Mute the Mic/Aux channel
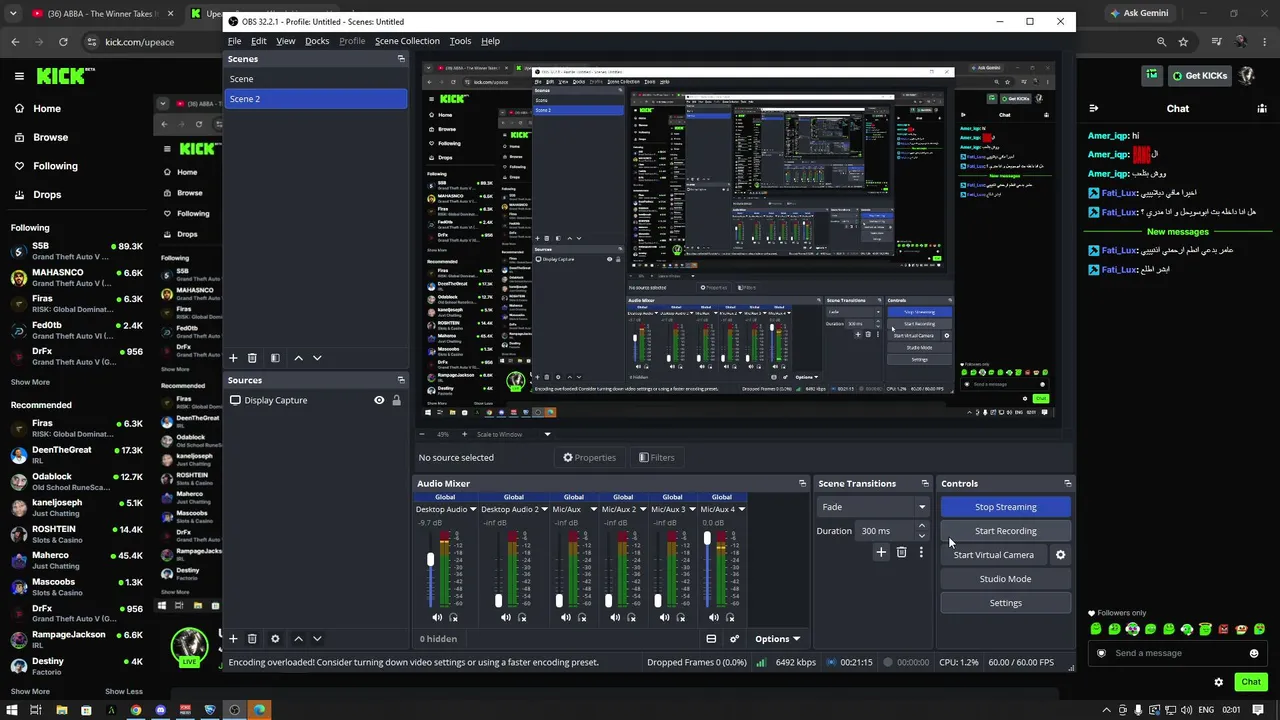1280x720 pixels. [x=566, y=618]
